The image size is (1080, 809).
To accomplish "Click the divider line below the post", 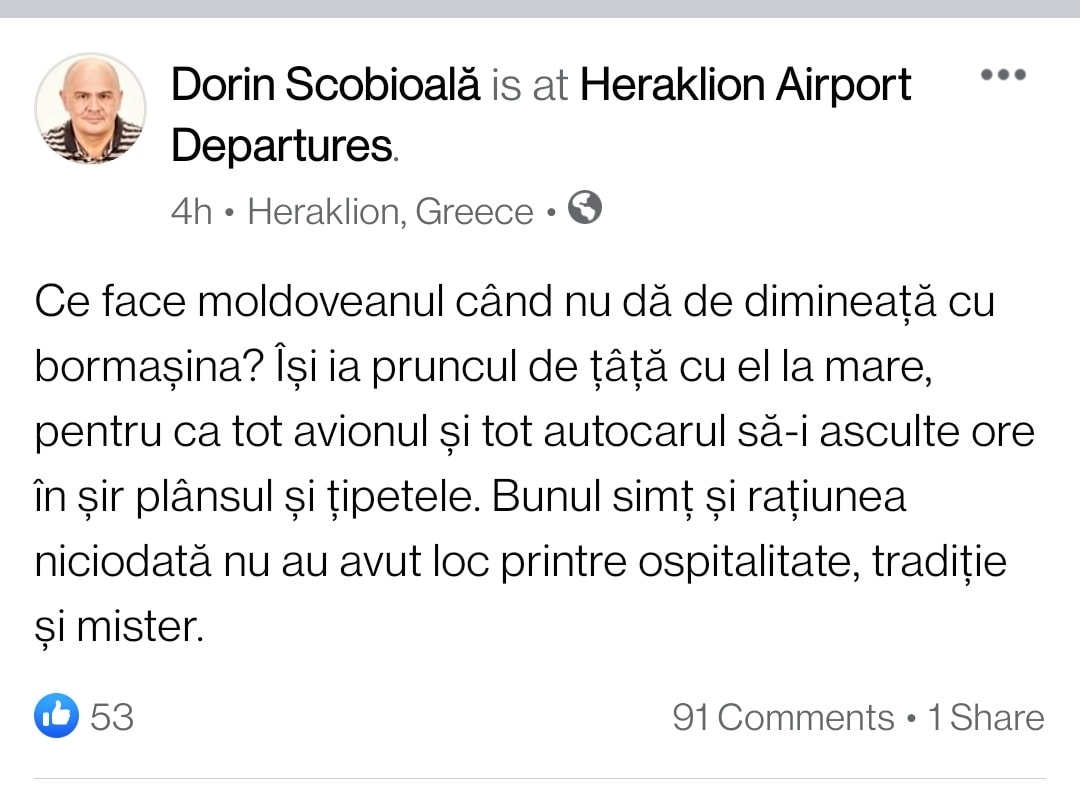I will click(x=540, y=778).
